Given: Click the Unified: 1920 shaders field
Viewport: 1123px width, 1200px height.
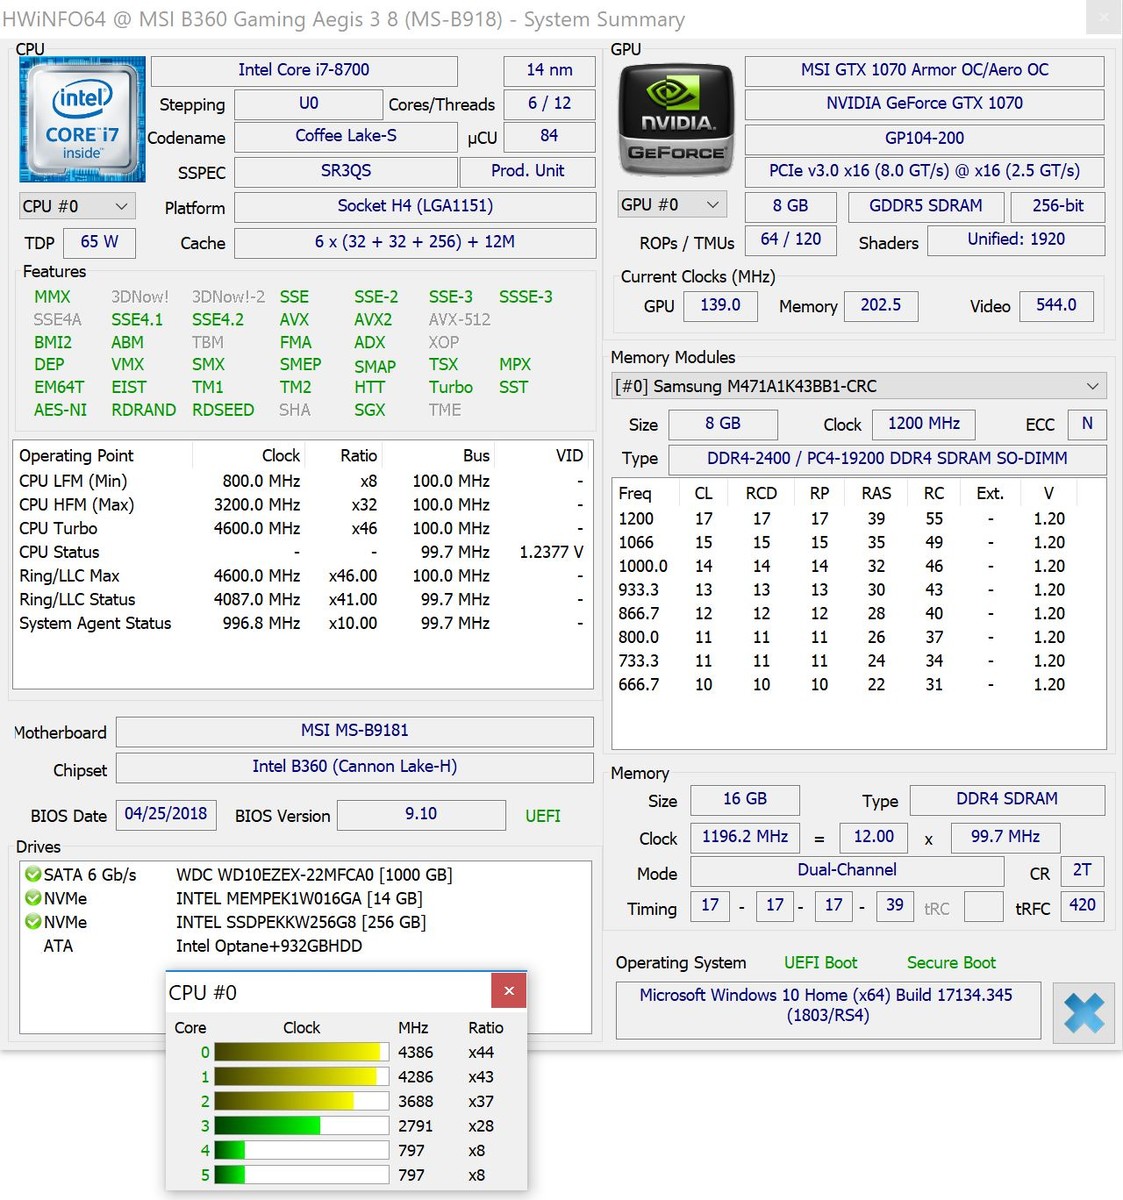Looking at the screenshot, I should point(1016,240).
